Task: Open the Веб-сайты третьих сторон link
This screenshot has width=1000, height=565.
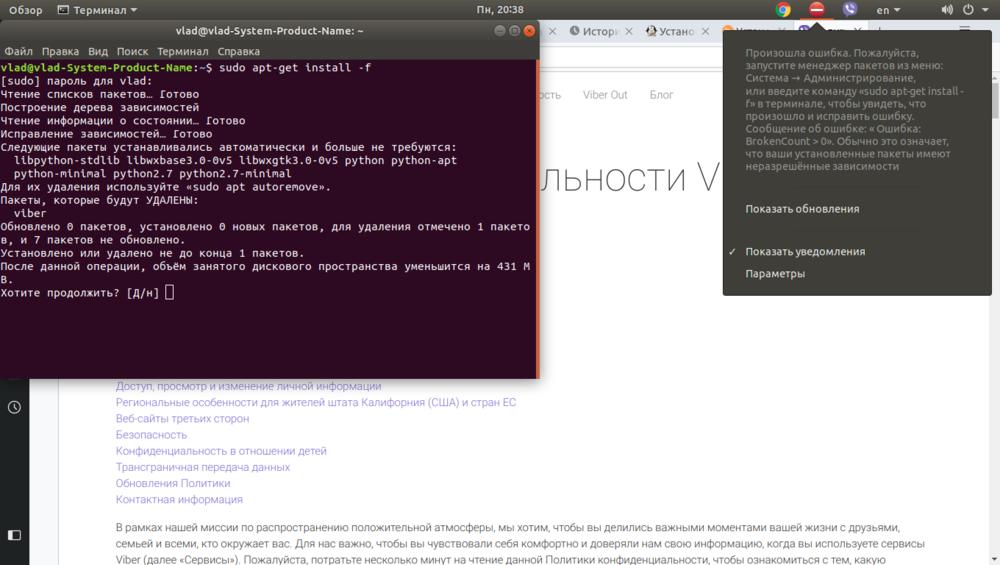Action: 182,419
